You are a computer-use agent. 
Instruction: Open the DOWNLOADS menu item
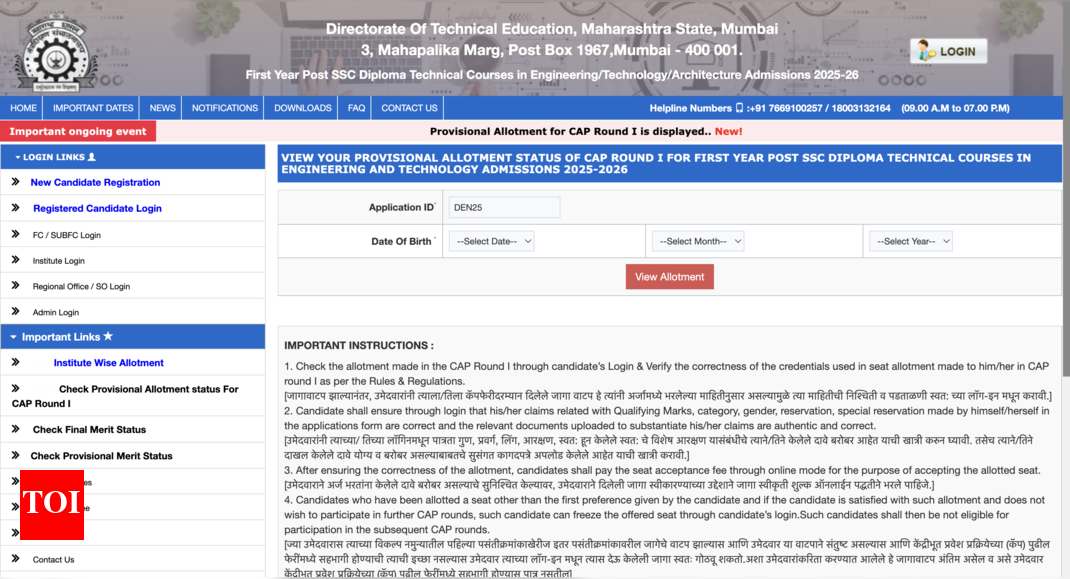[x=302, y=108]
